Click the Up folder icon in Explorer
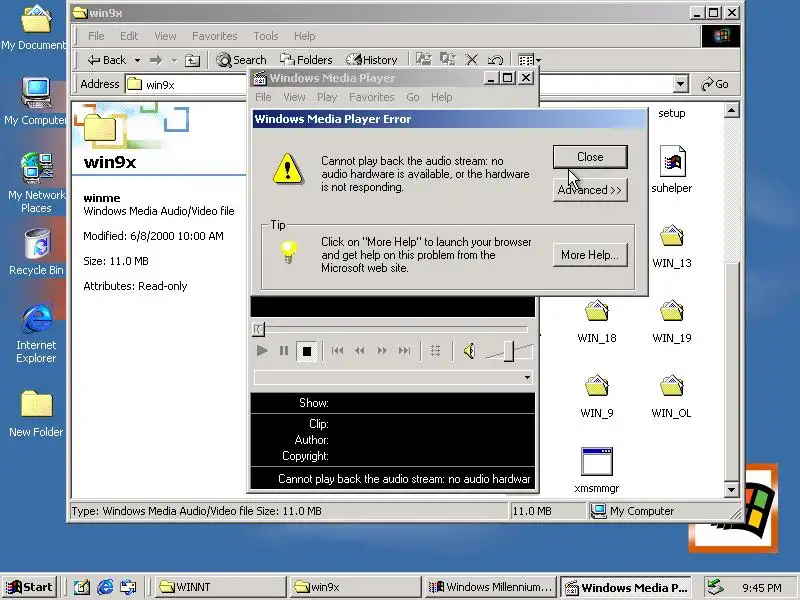 (192, 60)
